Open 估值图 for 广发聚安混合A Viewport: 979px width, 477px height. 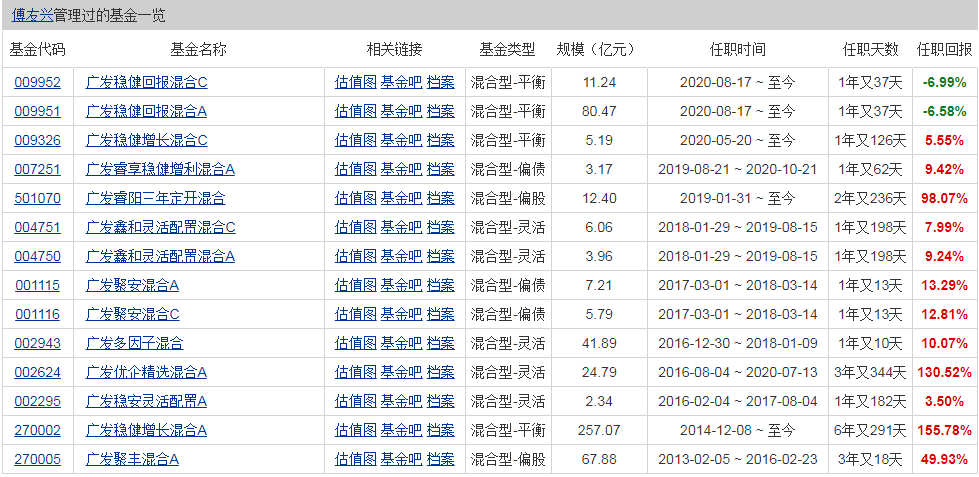pyautogui.click(x=355, y=285)
